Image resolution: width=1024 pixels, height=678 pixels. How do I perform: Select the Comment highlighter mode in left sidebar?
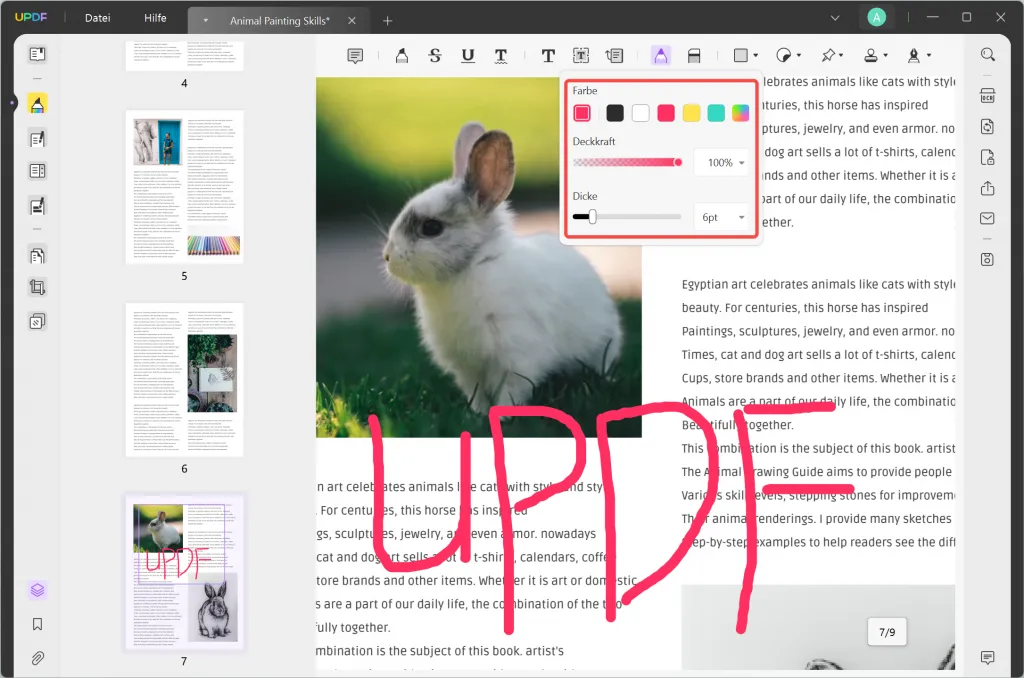pyautogui.click(x=37, y=104)
